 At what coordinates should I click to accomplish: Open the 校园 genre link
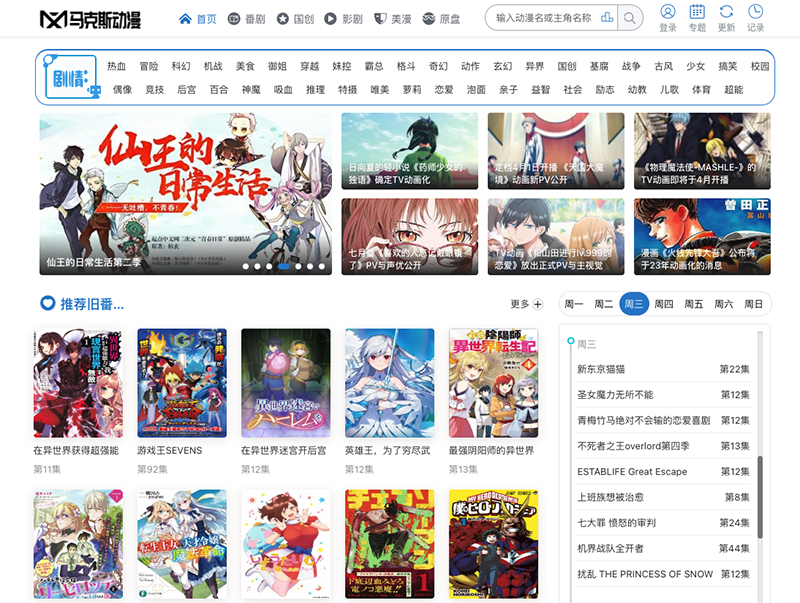[760, 66]
